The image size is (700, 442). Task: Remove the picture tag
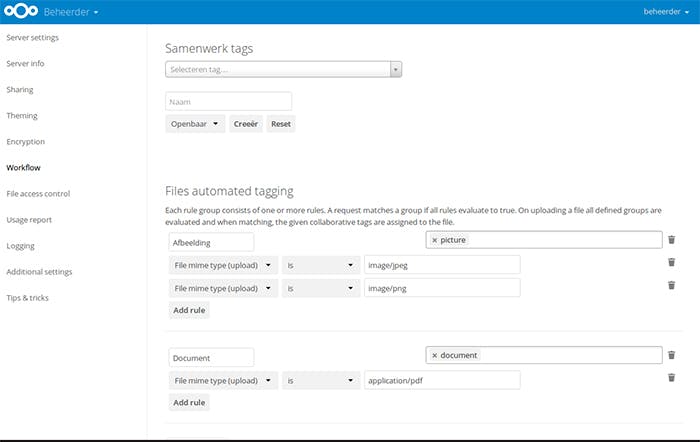(434, 240)
